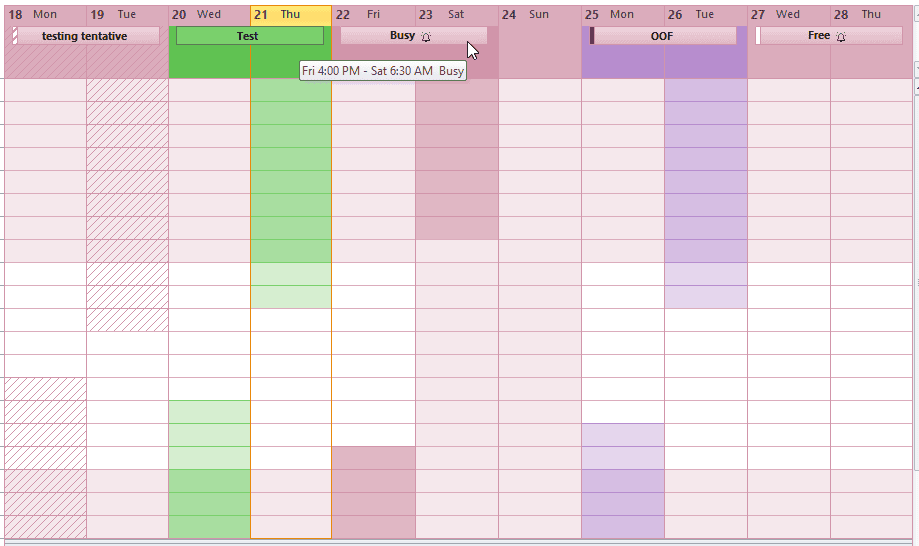Select the OOF event banner
Image resolution: width=919 pixels, height=546 pixels.
pos(663,36)
